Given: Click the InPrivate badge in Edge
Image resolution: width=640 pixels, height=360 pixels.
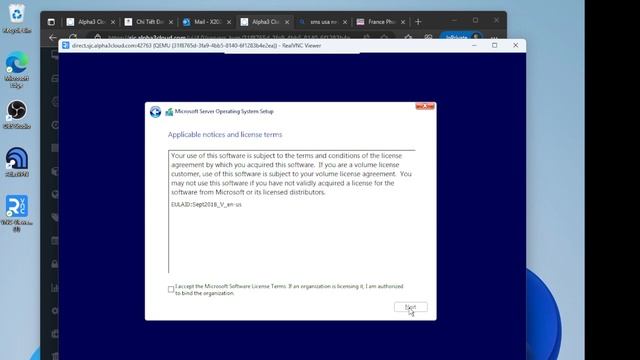Looking at the screenshot, I should (x=461, y=38).
